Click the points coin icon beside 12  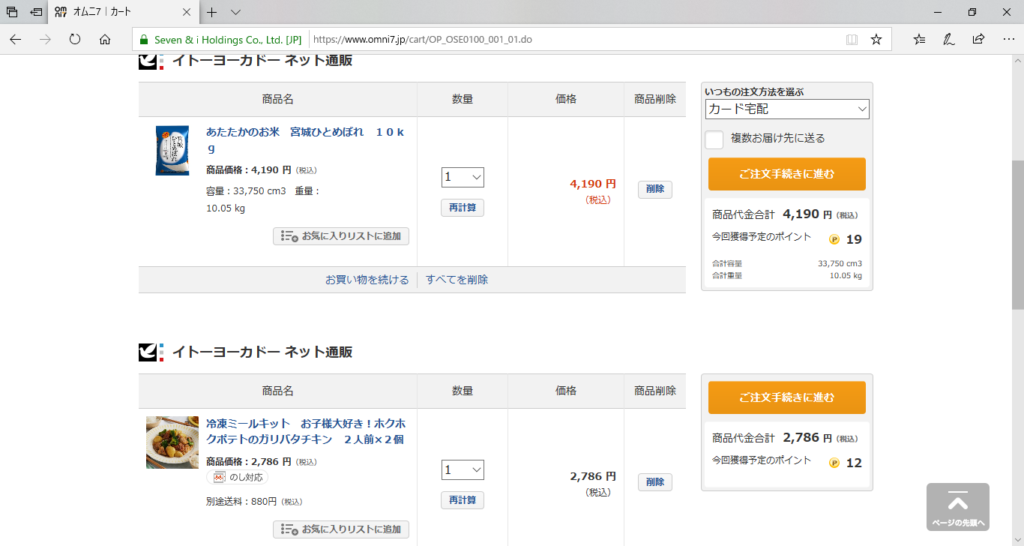click(834, 463)
